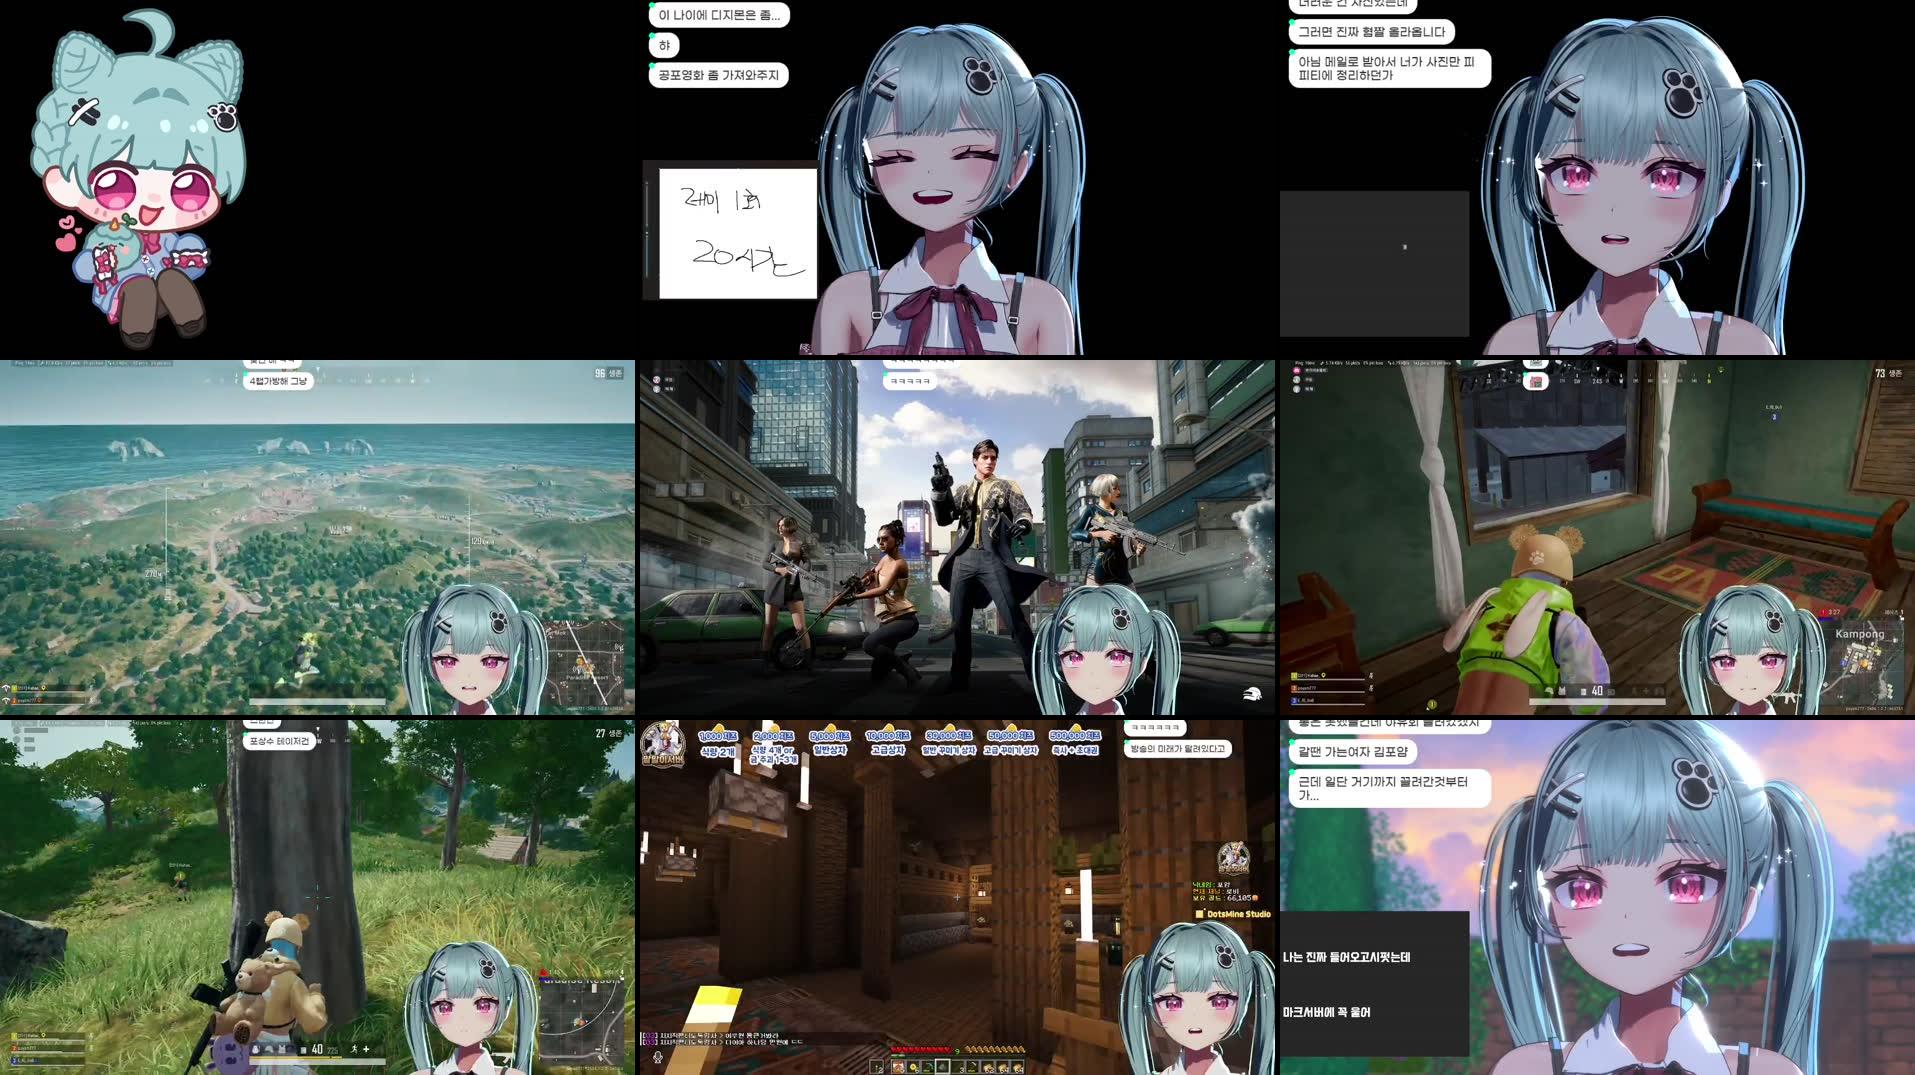Click the '96 생존' survivor counter
1915x1075 pixels.
(x=608, y=373)
